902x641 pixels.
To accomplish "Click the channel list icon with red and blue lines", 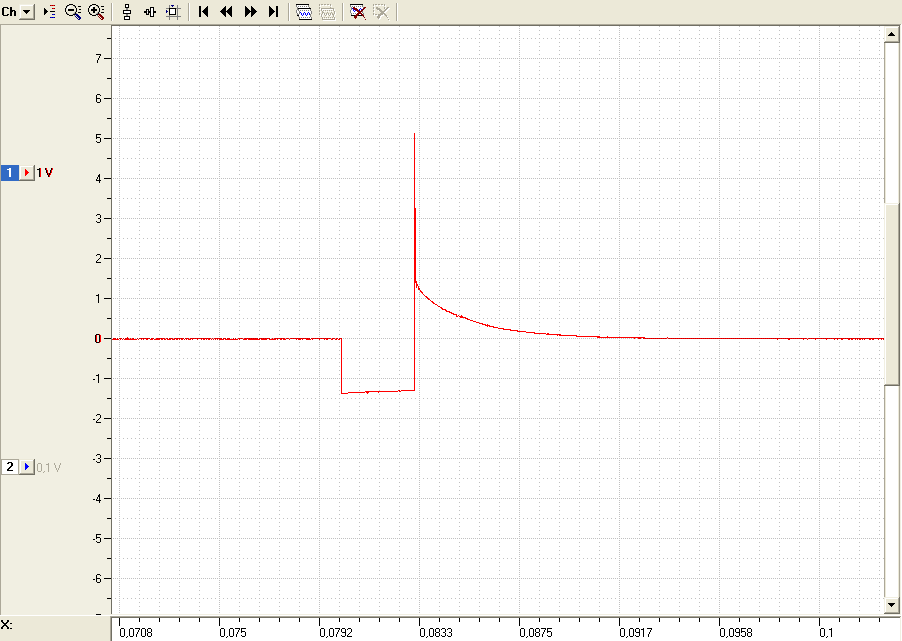I will click(49, 12).
